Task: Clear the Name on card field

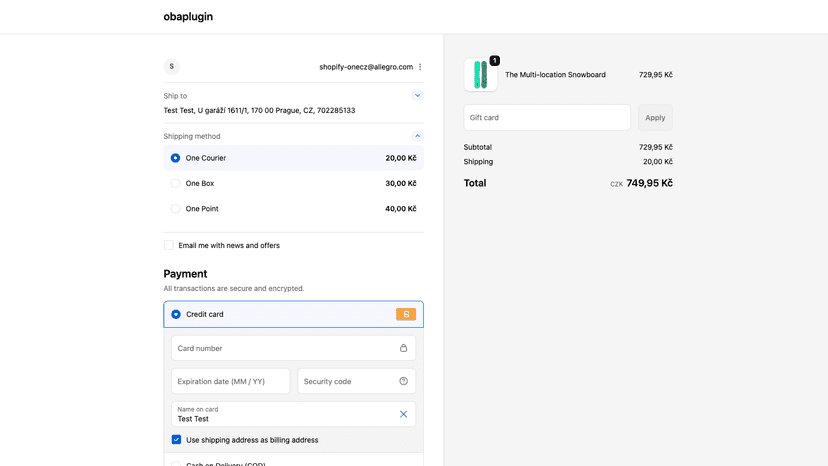Action: click(x=403, y=414)
